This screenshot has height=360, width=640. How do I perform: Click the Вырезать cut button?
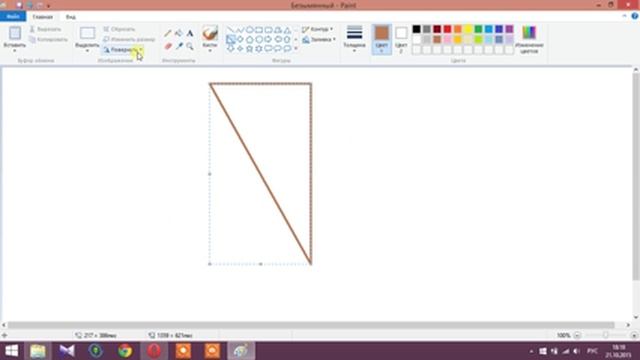coord(46,29)
